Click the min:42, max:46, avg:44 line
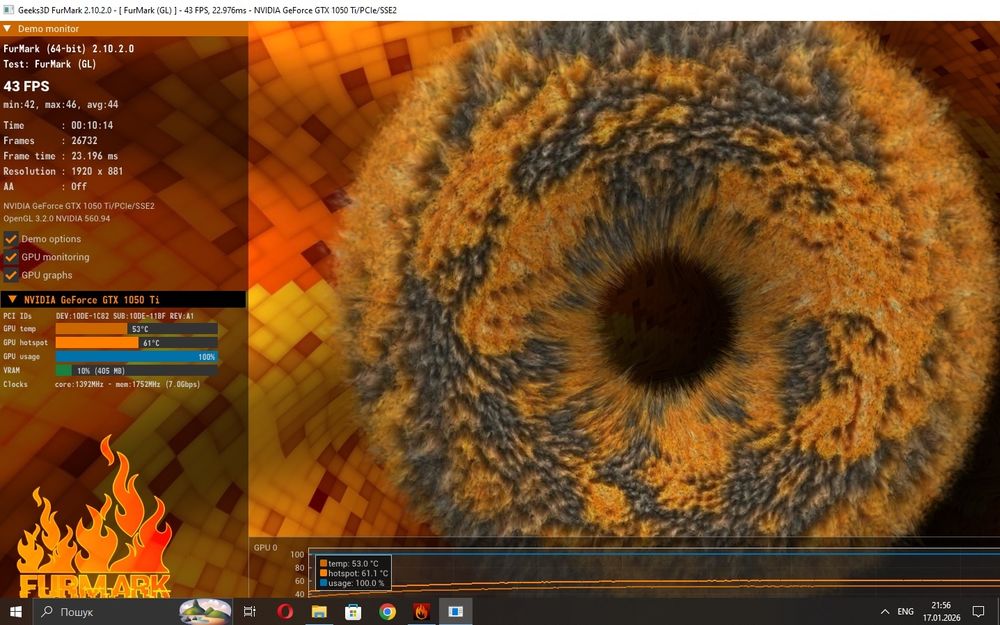Screen dimensions: 1000x625 (x=61, y=105)
